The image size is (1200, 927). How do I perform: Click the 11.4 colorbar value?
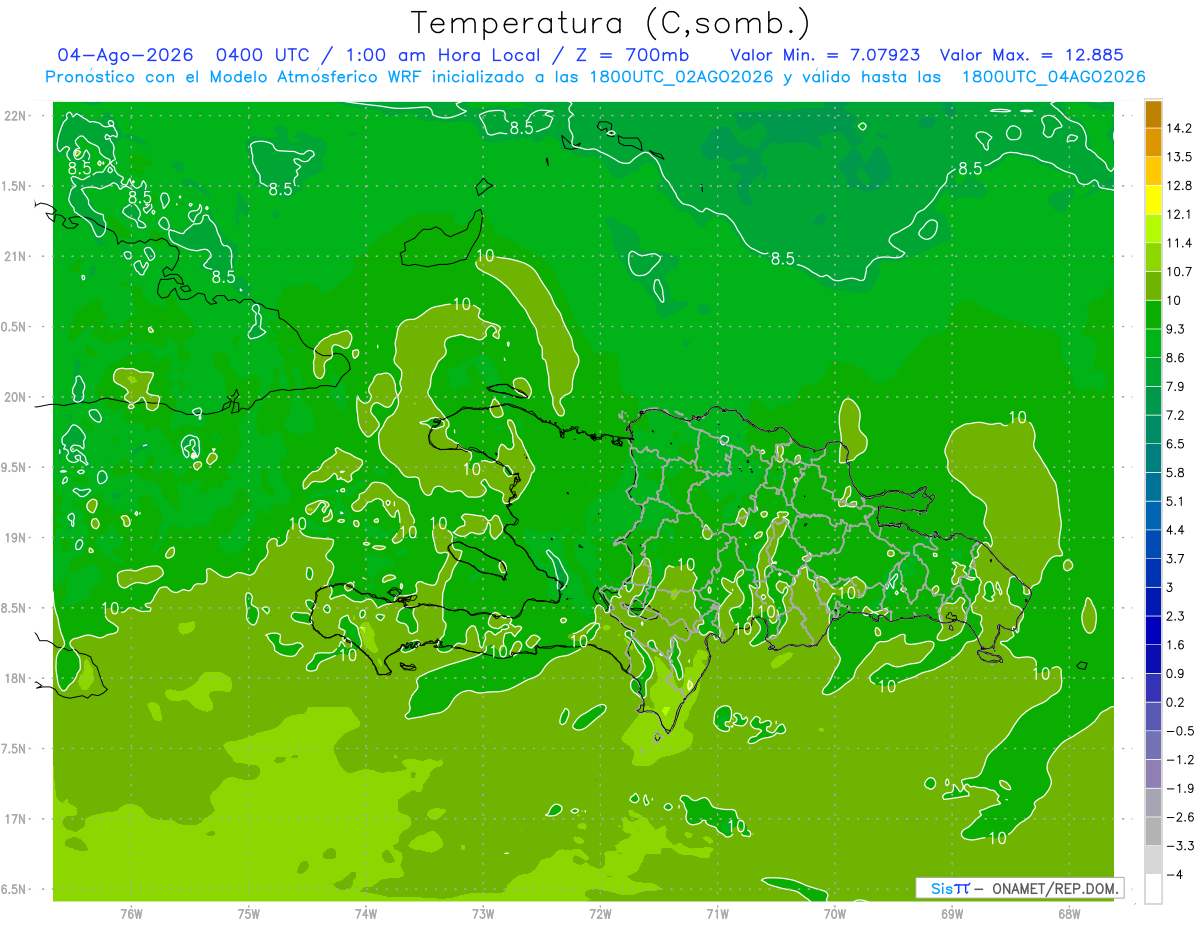coord(1179,243)
